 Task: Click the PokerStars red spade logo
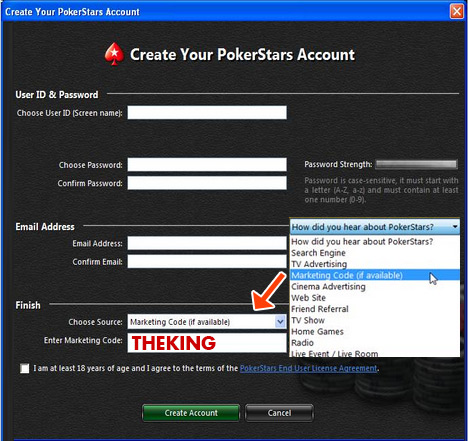pyautogui.click(x=114, y=54)
